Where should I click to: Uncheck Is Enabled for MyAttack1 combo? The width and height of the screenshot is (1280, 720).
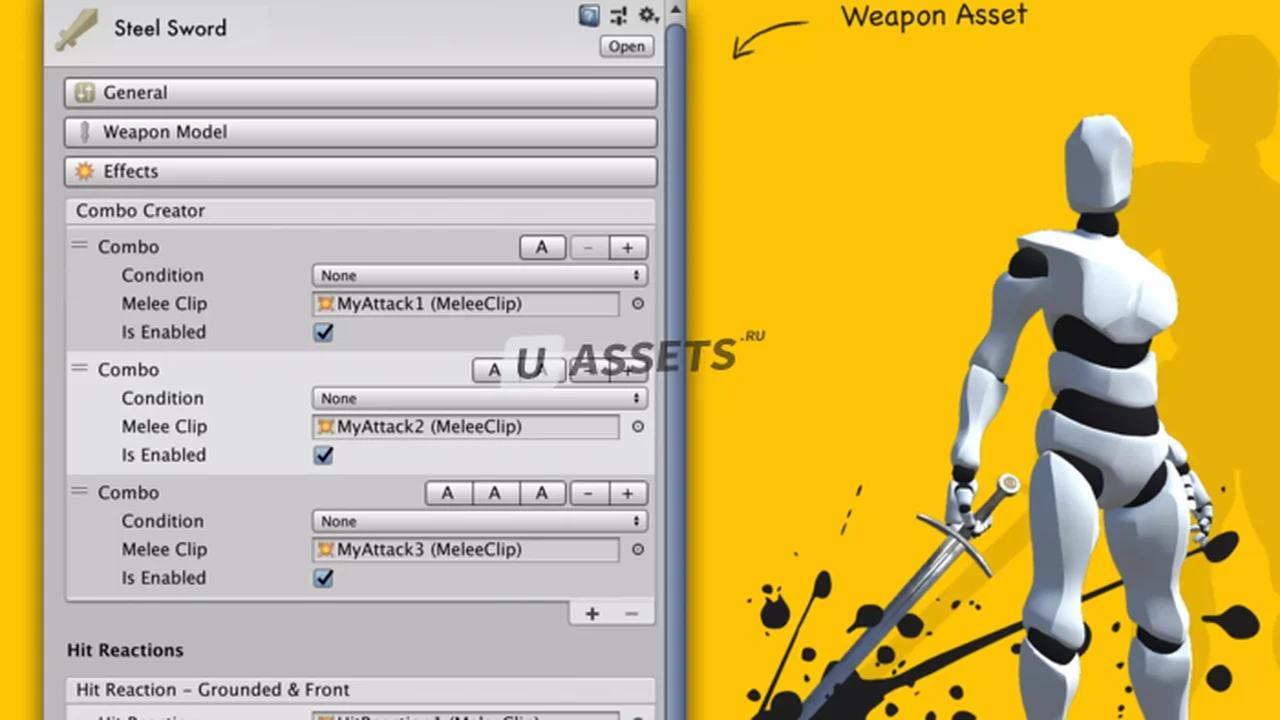pos(324,333)
